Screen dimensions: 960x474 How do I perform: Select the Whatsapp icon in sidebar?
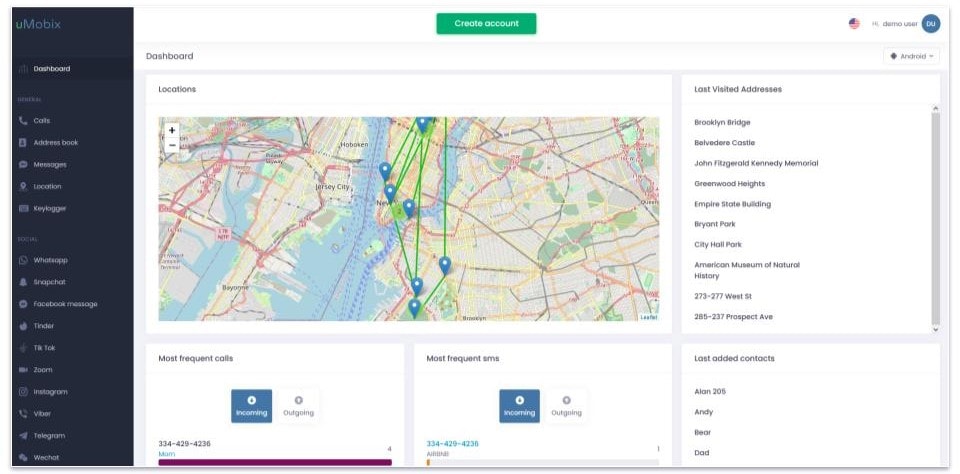(23, 260)
